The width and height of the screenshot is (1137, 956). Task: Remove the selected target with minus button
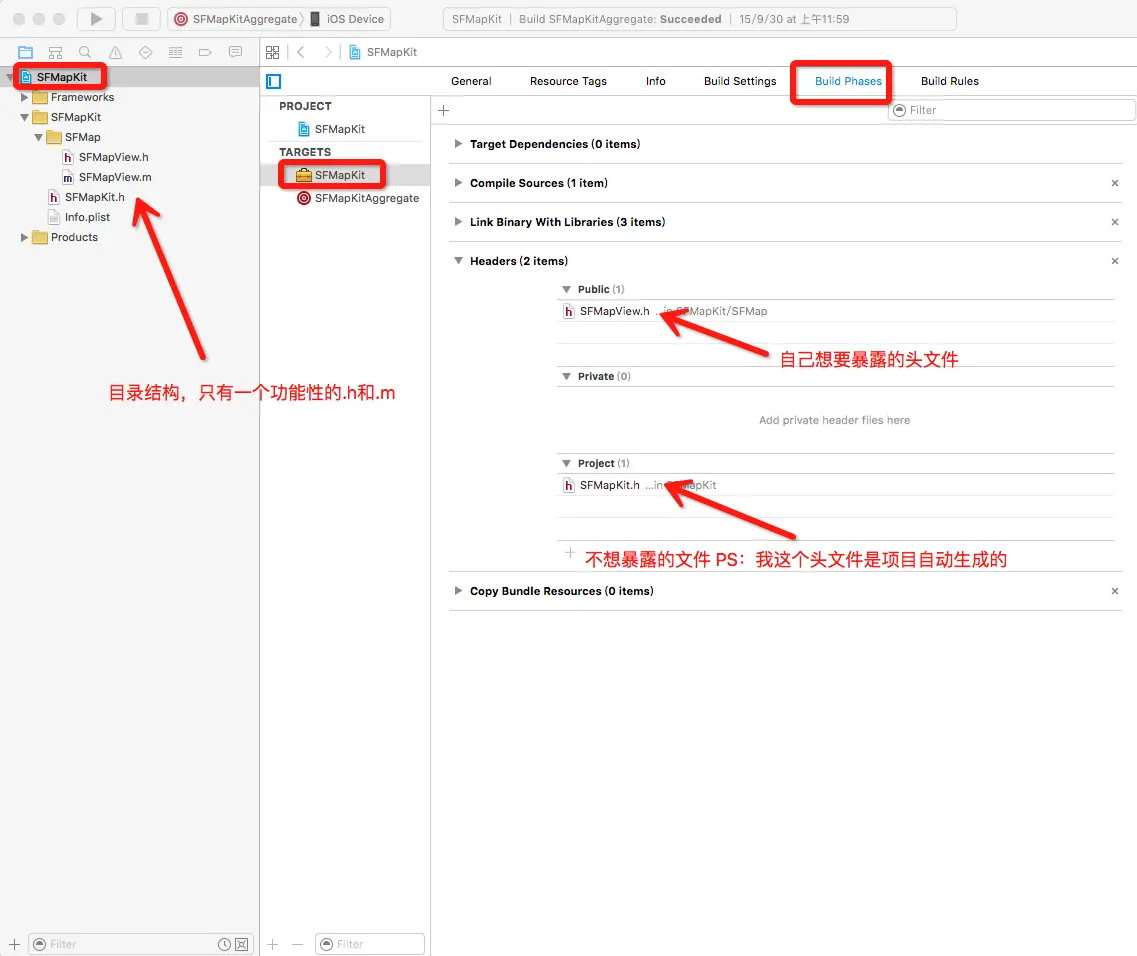click(x=297, y=944)
